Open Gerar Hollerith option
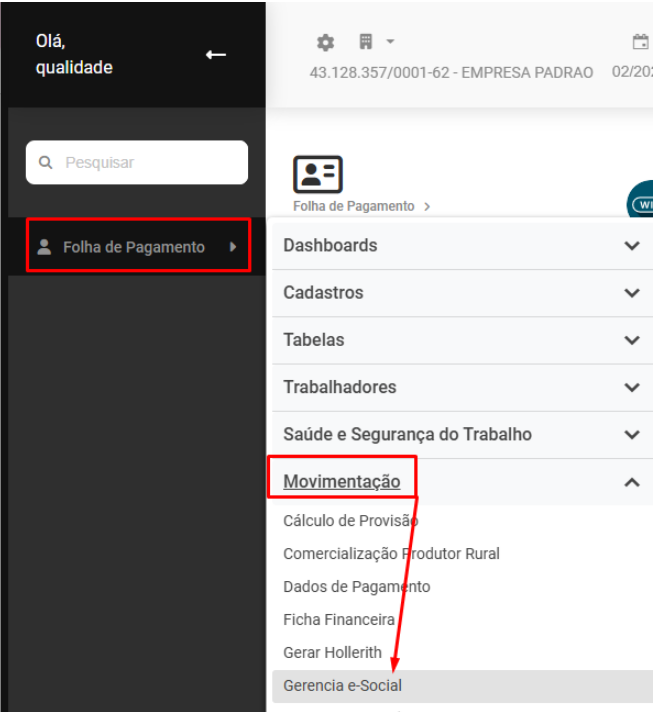 pyautogui.click(x=332, y=652)
